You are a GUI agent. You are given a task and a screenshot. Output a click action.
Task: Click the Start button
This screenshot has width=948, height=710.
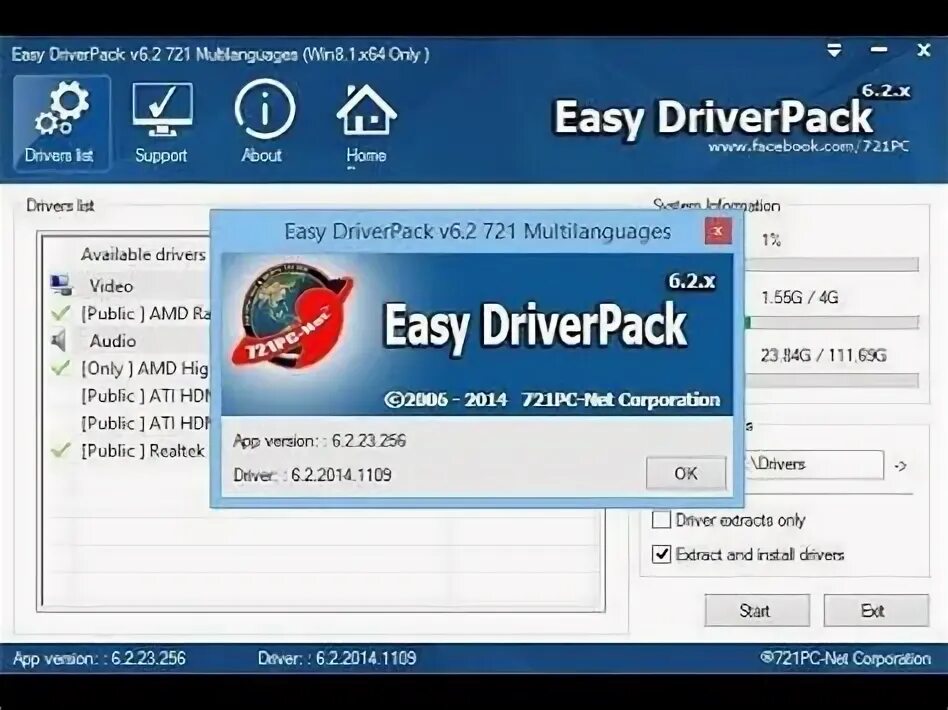[x=756, y=610]
